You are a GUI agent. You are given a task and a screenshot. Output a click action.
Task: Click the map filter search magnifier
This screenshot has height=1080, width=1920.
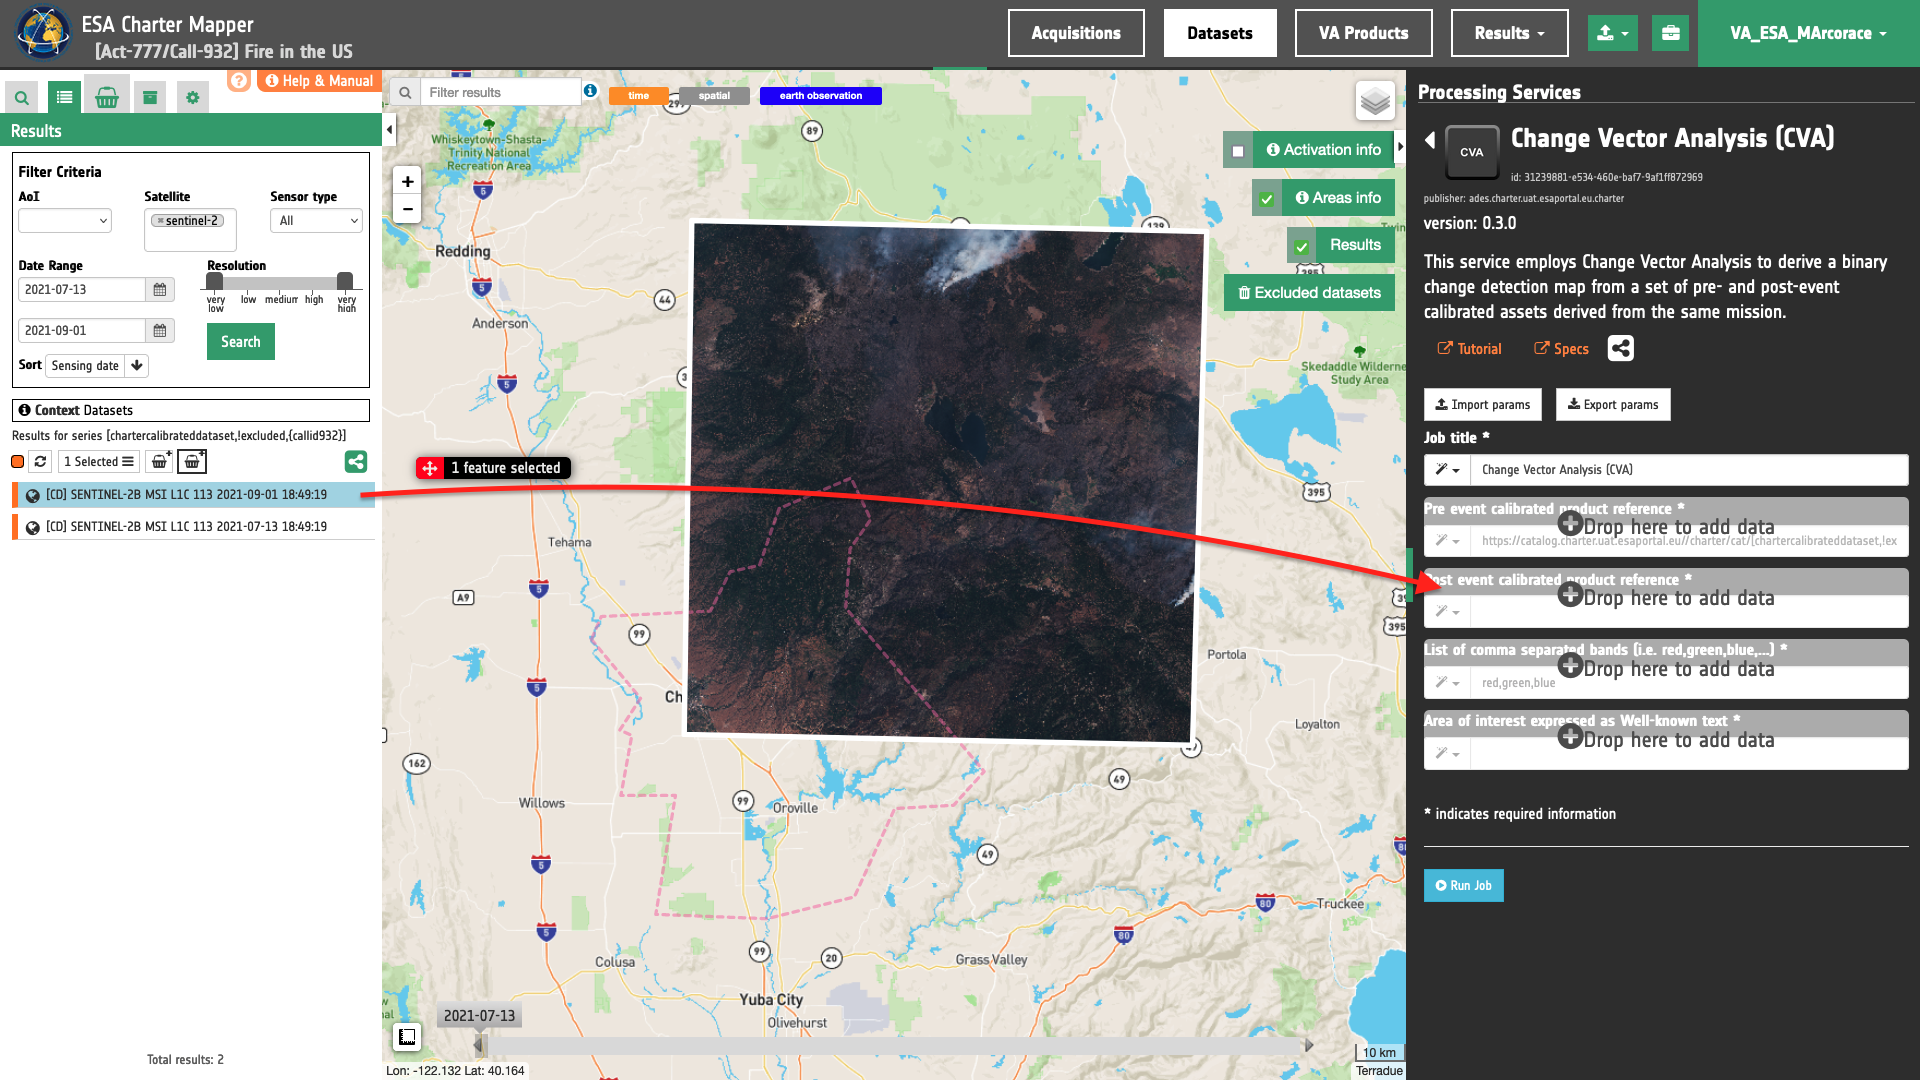click(x=405, y=93)
